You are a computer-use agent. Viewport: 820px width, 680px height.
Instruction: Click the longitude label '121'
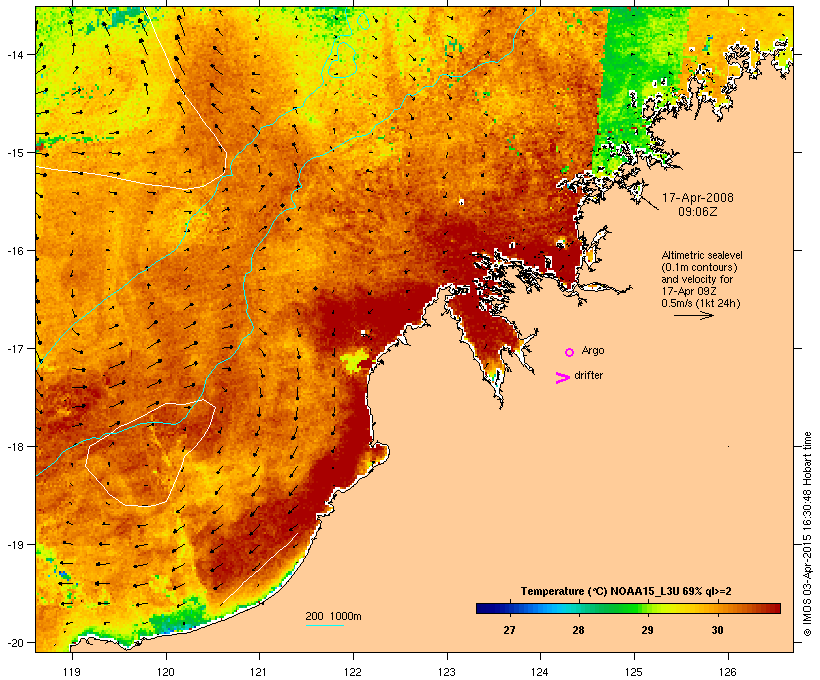[x=259, y=672]
